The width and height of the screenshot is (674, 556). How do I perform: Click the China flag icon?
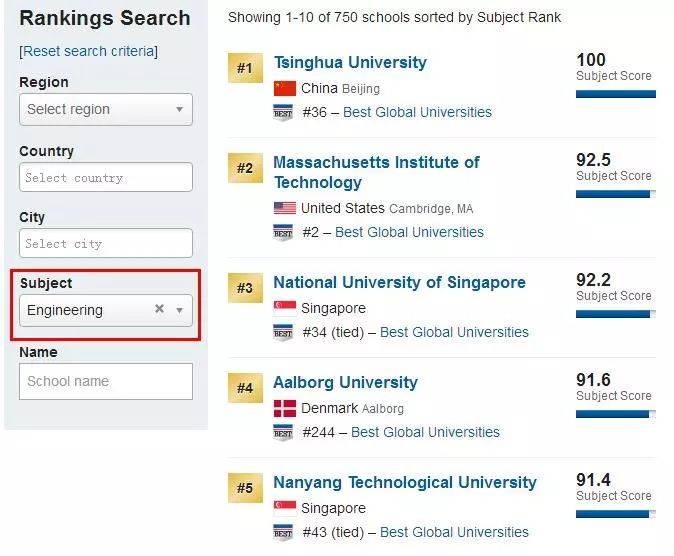[285, 88]
